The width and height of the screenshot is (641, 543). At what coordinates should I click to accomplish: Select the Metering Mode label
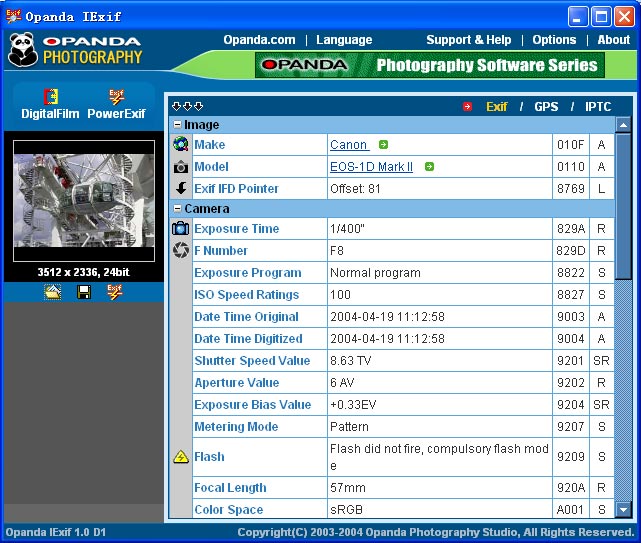(236, 427)
